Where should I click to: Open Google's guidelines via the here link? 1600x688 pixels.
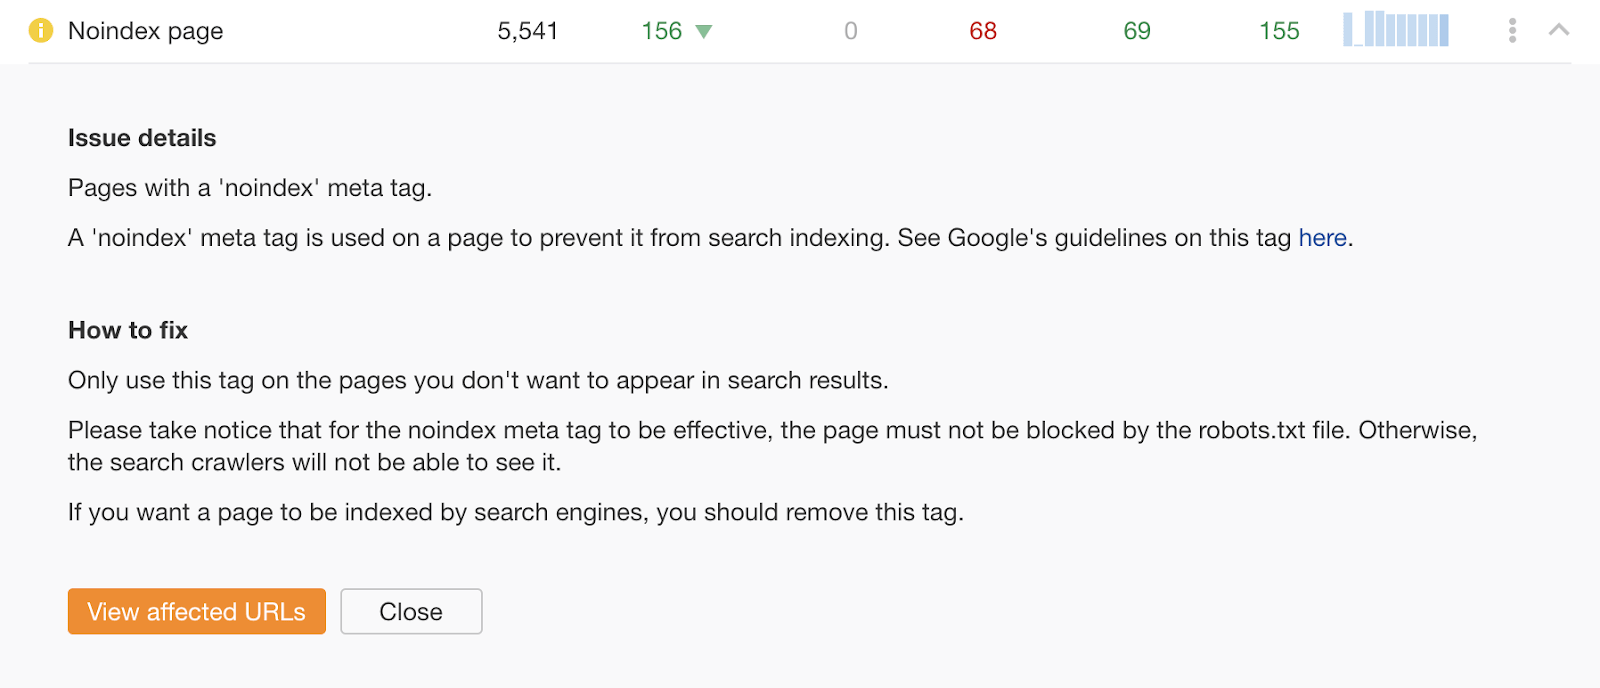1322,238
